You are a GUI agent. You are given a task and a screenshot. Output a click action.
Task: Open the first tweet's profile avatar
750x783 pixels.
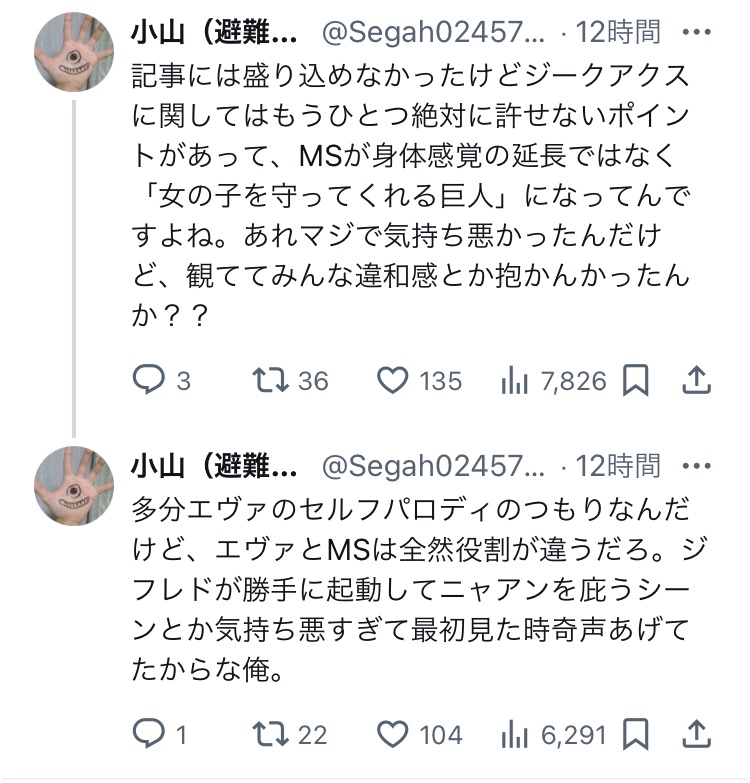pos(74,54)
